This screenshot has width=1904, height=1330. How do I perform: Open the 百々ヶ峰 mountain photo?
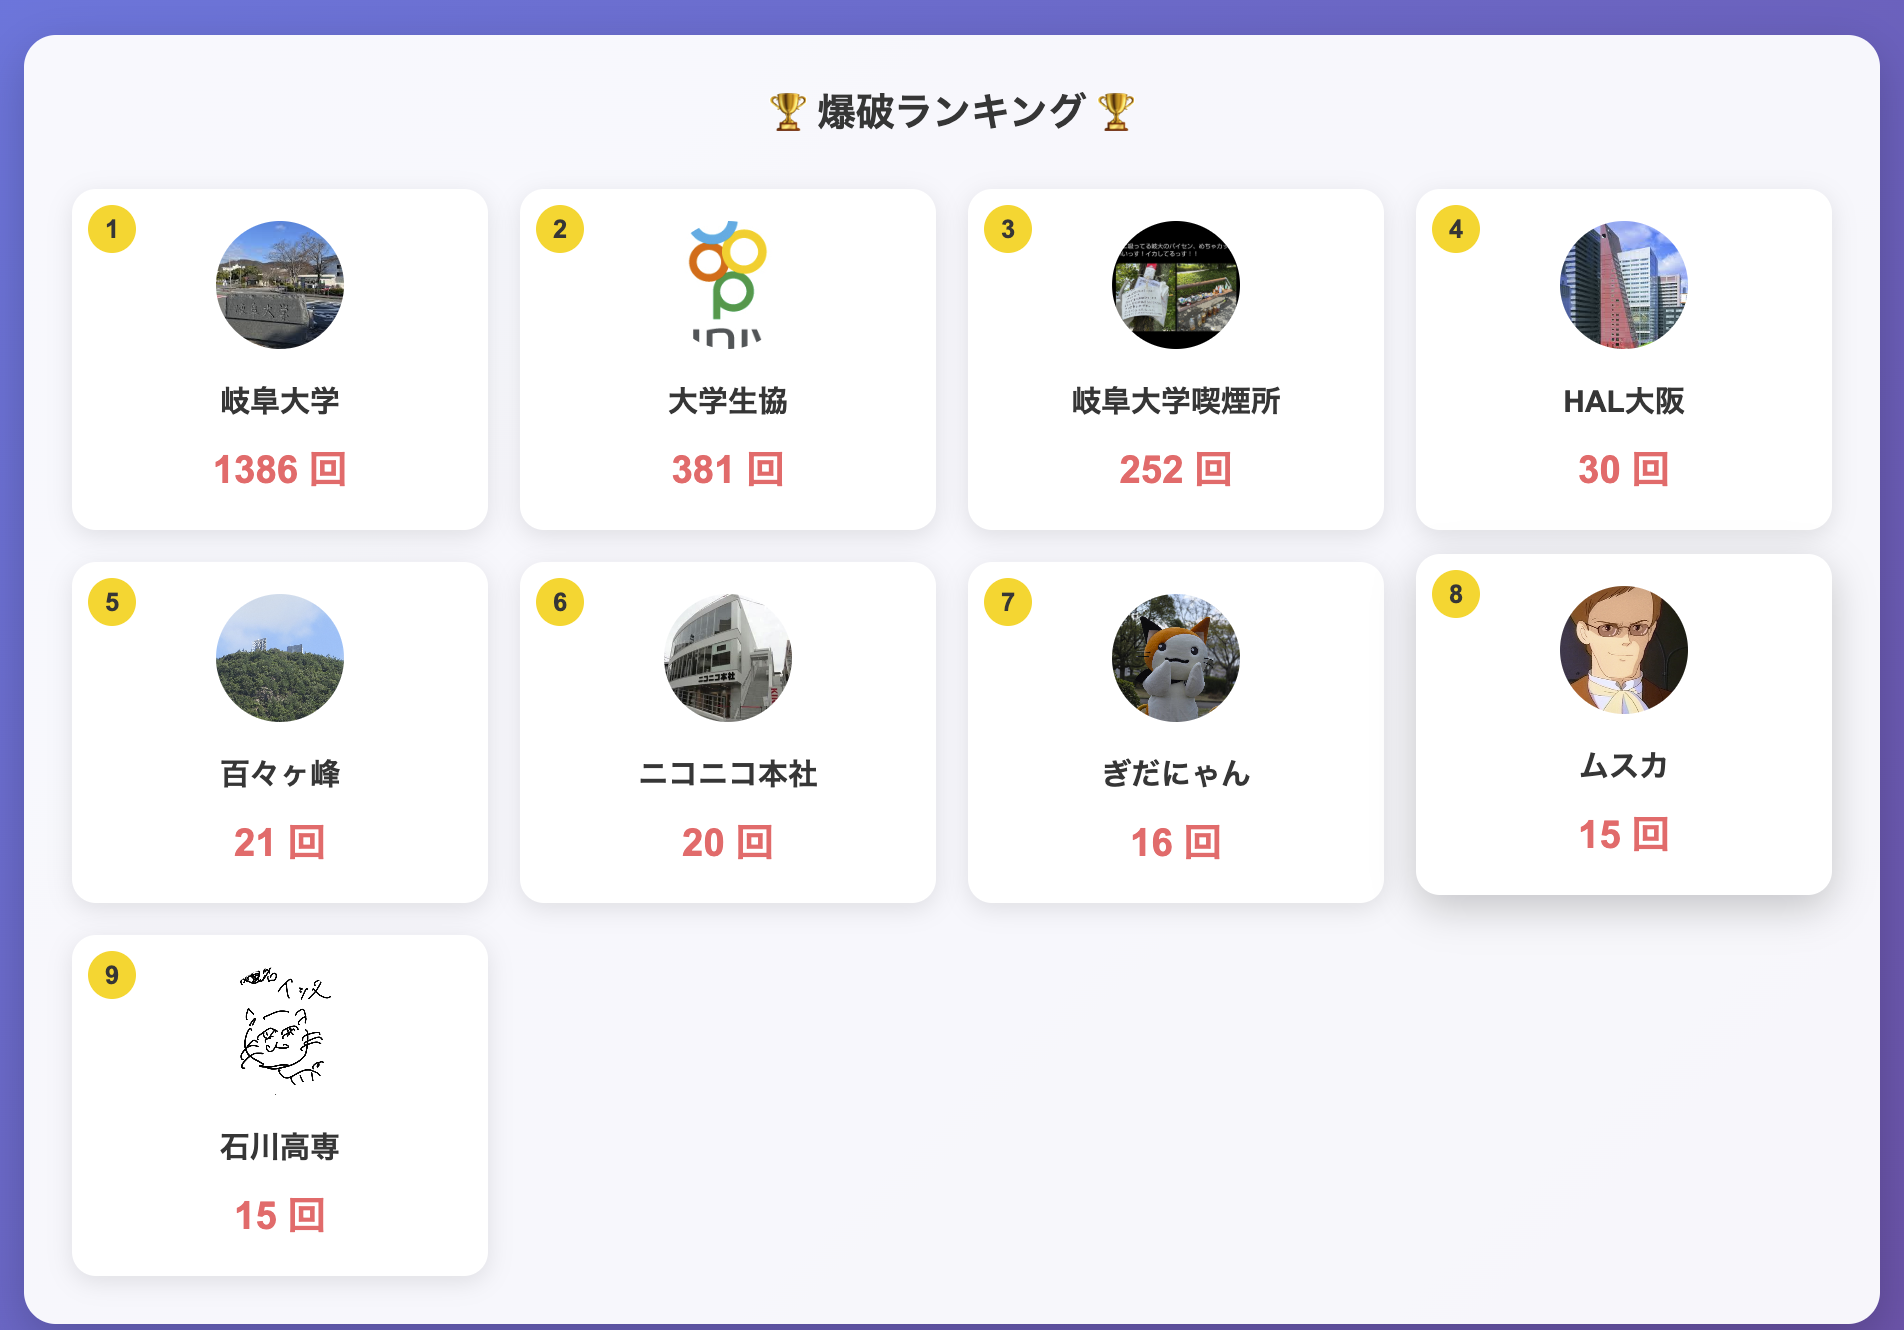[x=280, y=658]
